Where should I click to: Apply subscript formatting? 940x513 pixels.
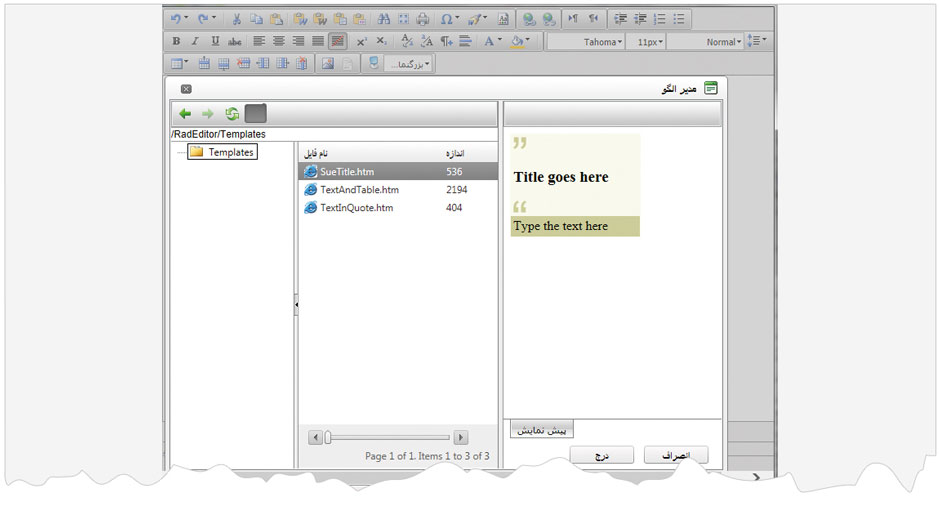381,41
